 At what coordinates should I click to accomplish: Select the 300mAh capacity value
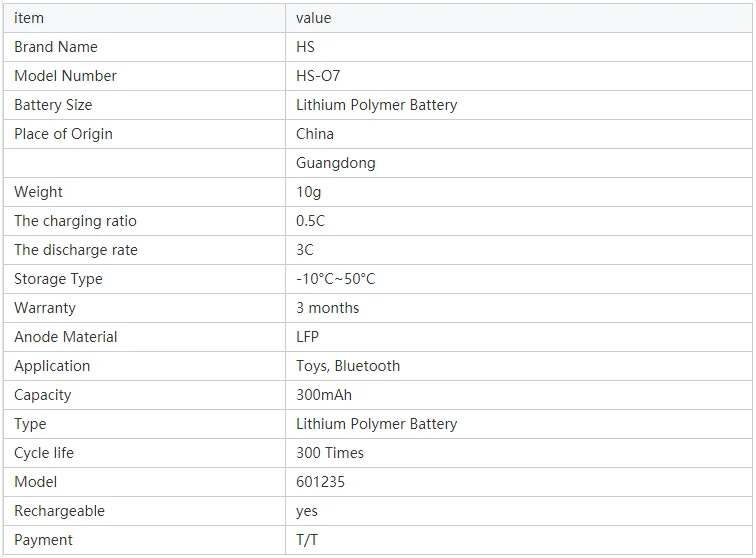pos(324,395)
